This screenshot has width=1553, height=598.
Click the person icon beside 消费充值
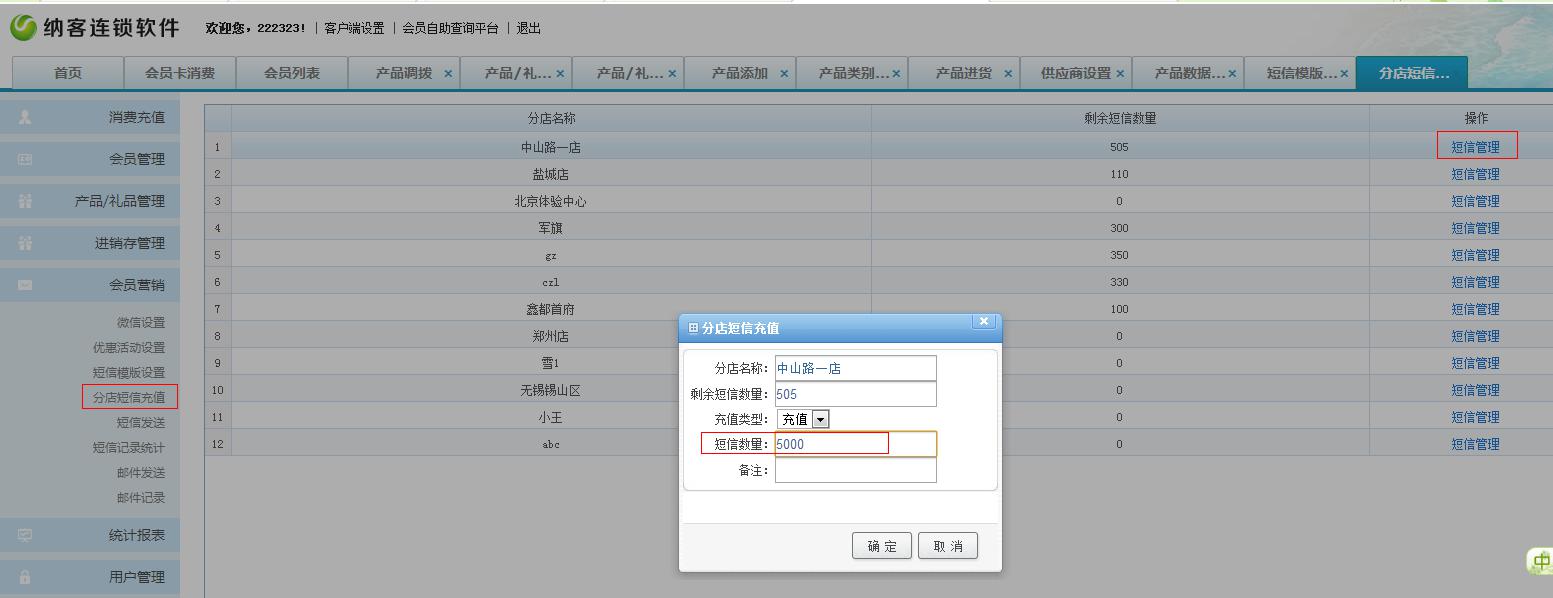click(25, 118)
